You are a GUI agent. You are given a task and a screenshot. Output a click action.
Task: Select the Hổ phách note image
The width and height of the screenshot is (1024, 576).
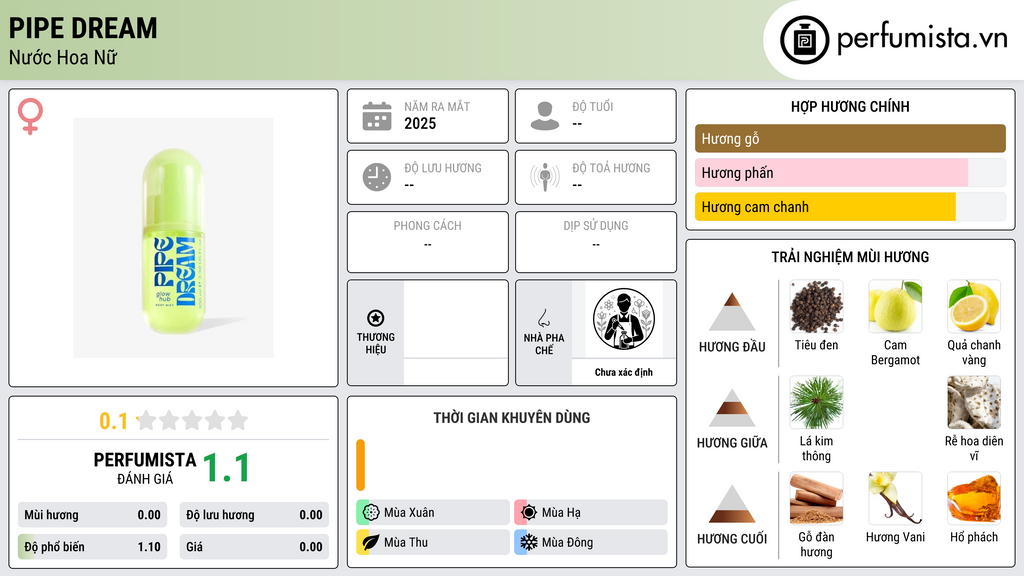point(974,498)
